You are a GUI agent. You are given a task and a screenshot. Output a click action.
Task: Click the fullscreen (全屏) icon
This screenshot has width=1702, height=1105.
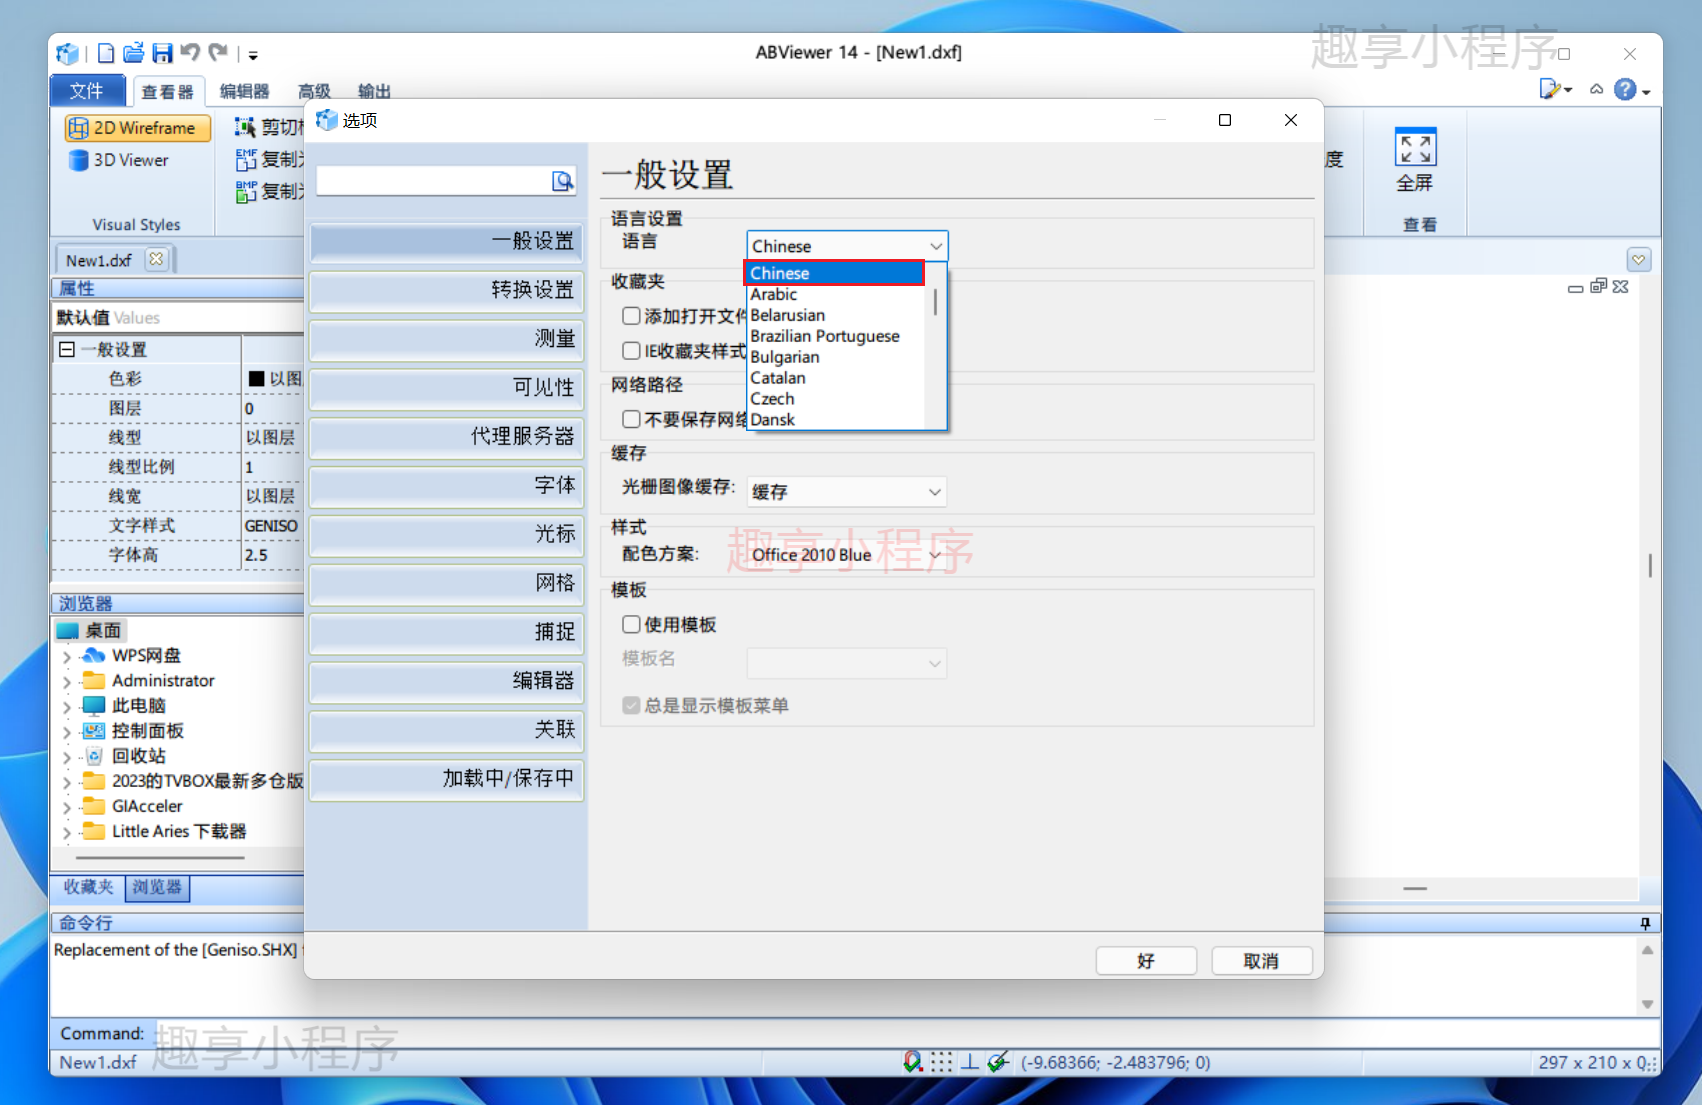click(1415, 149)
